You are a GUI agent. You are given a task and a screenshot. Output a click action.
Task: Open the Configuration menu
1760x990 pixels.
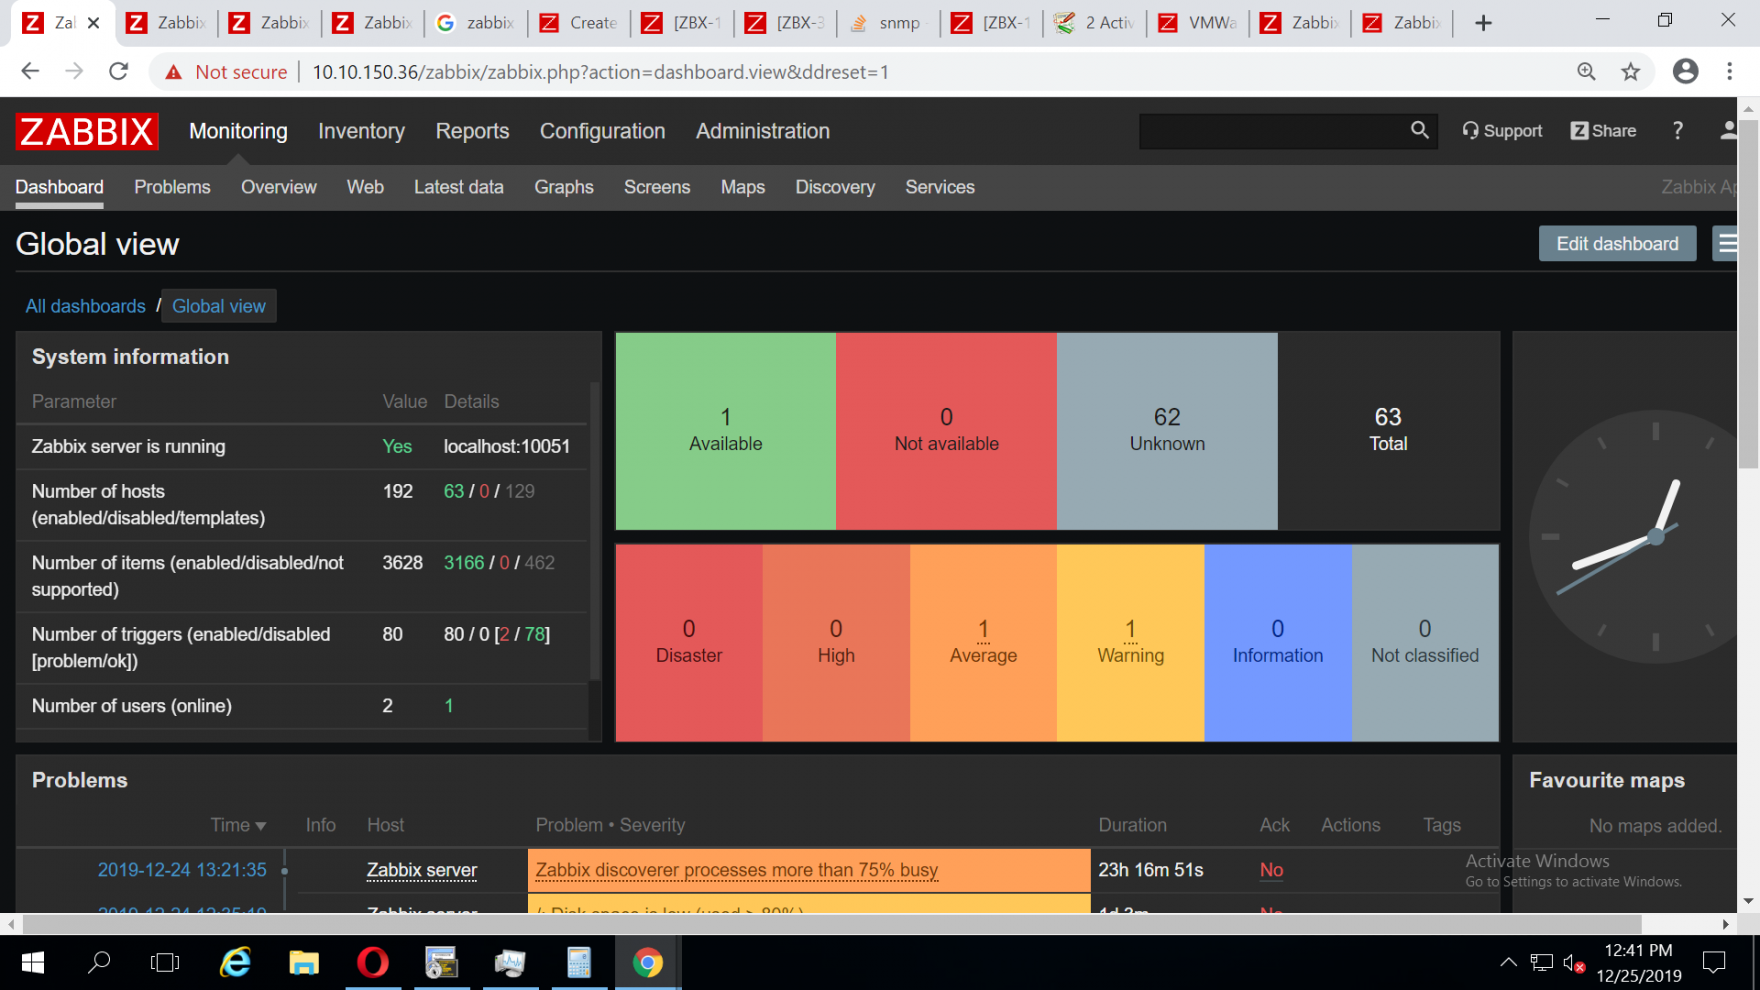[x=602, y=131]
